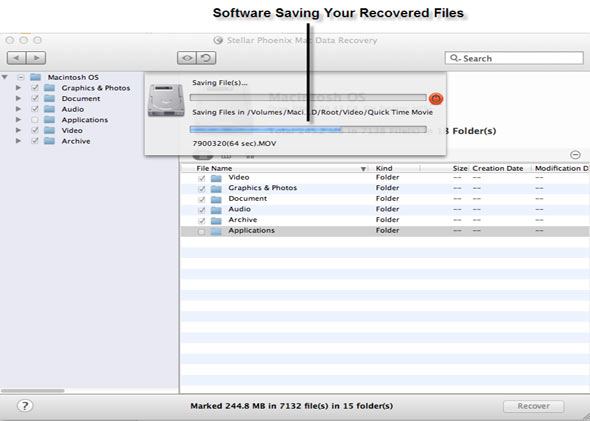Expand the Applications tree node
The height and width of the screenshot is (421, 590).
coord(18,120)
